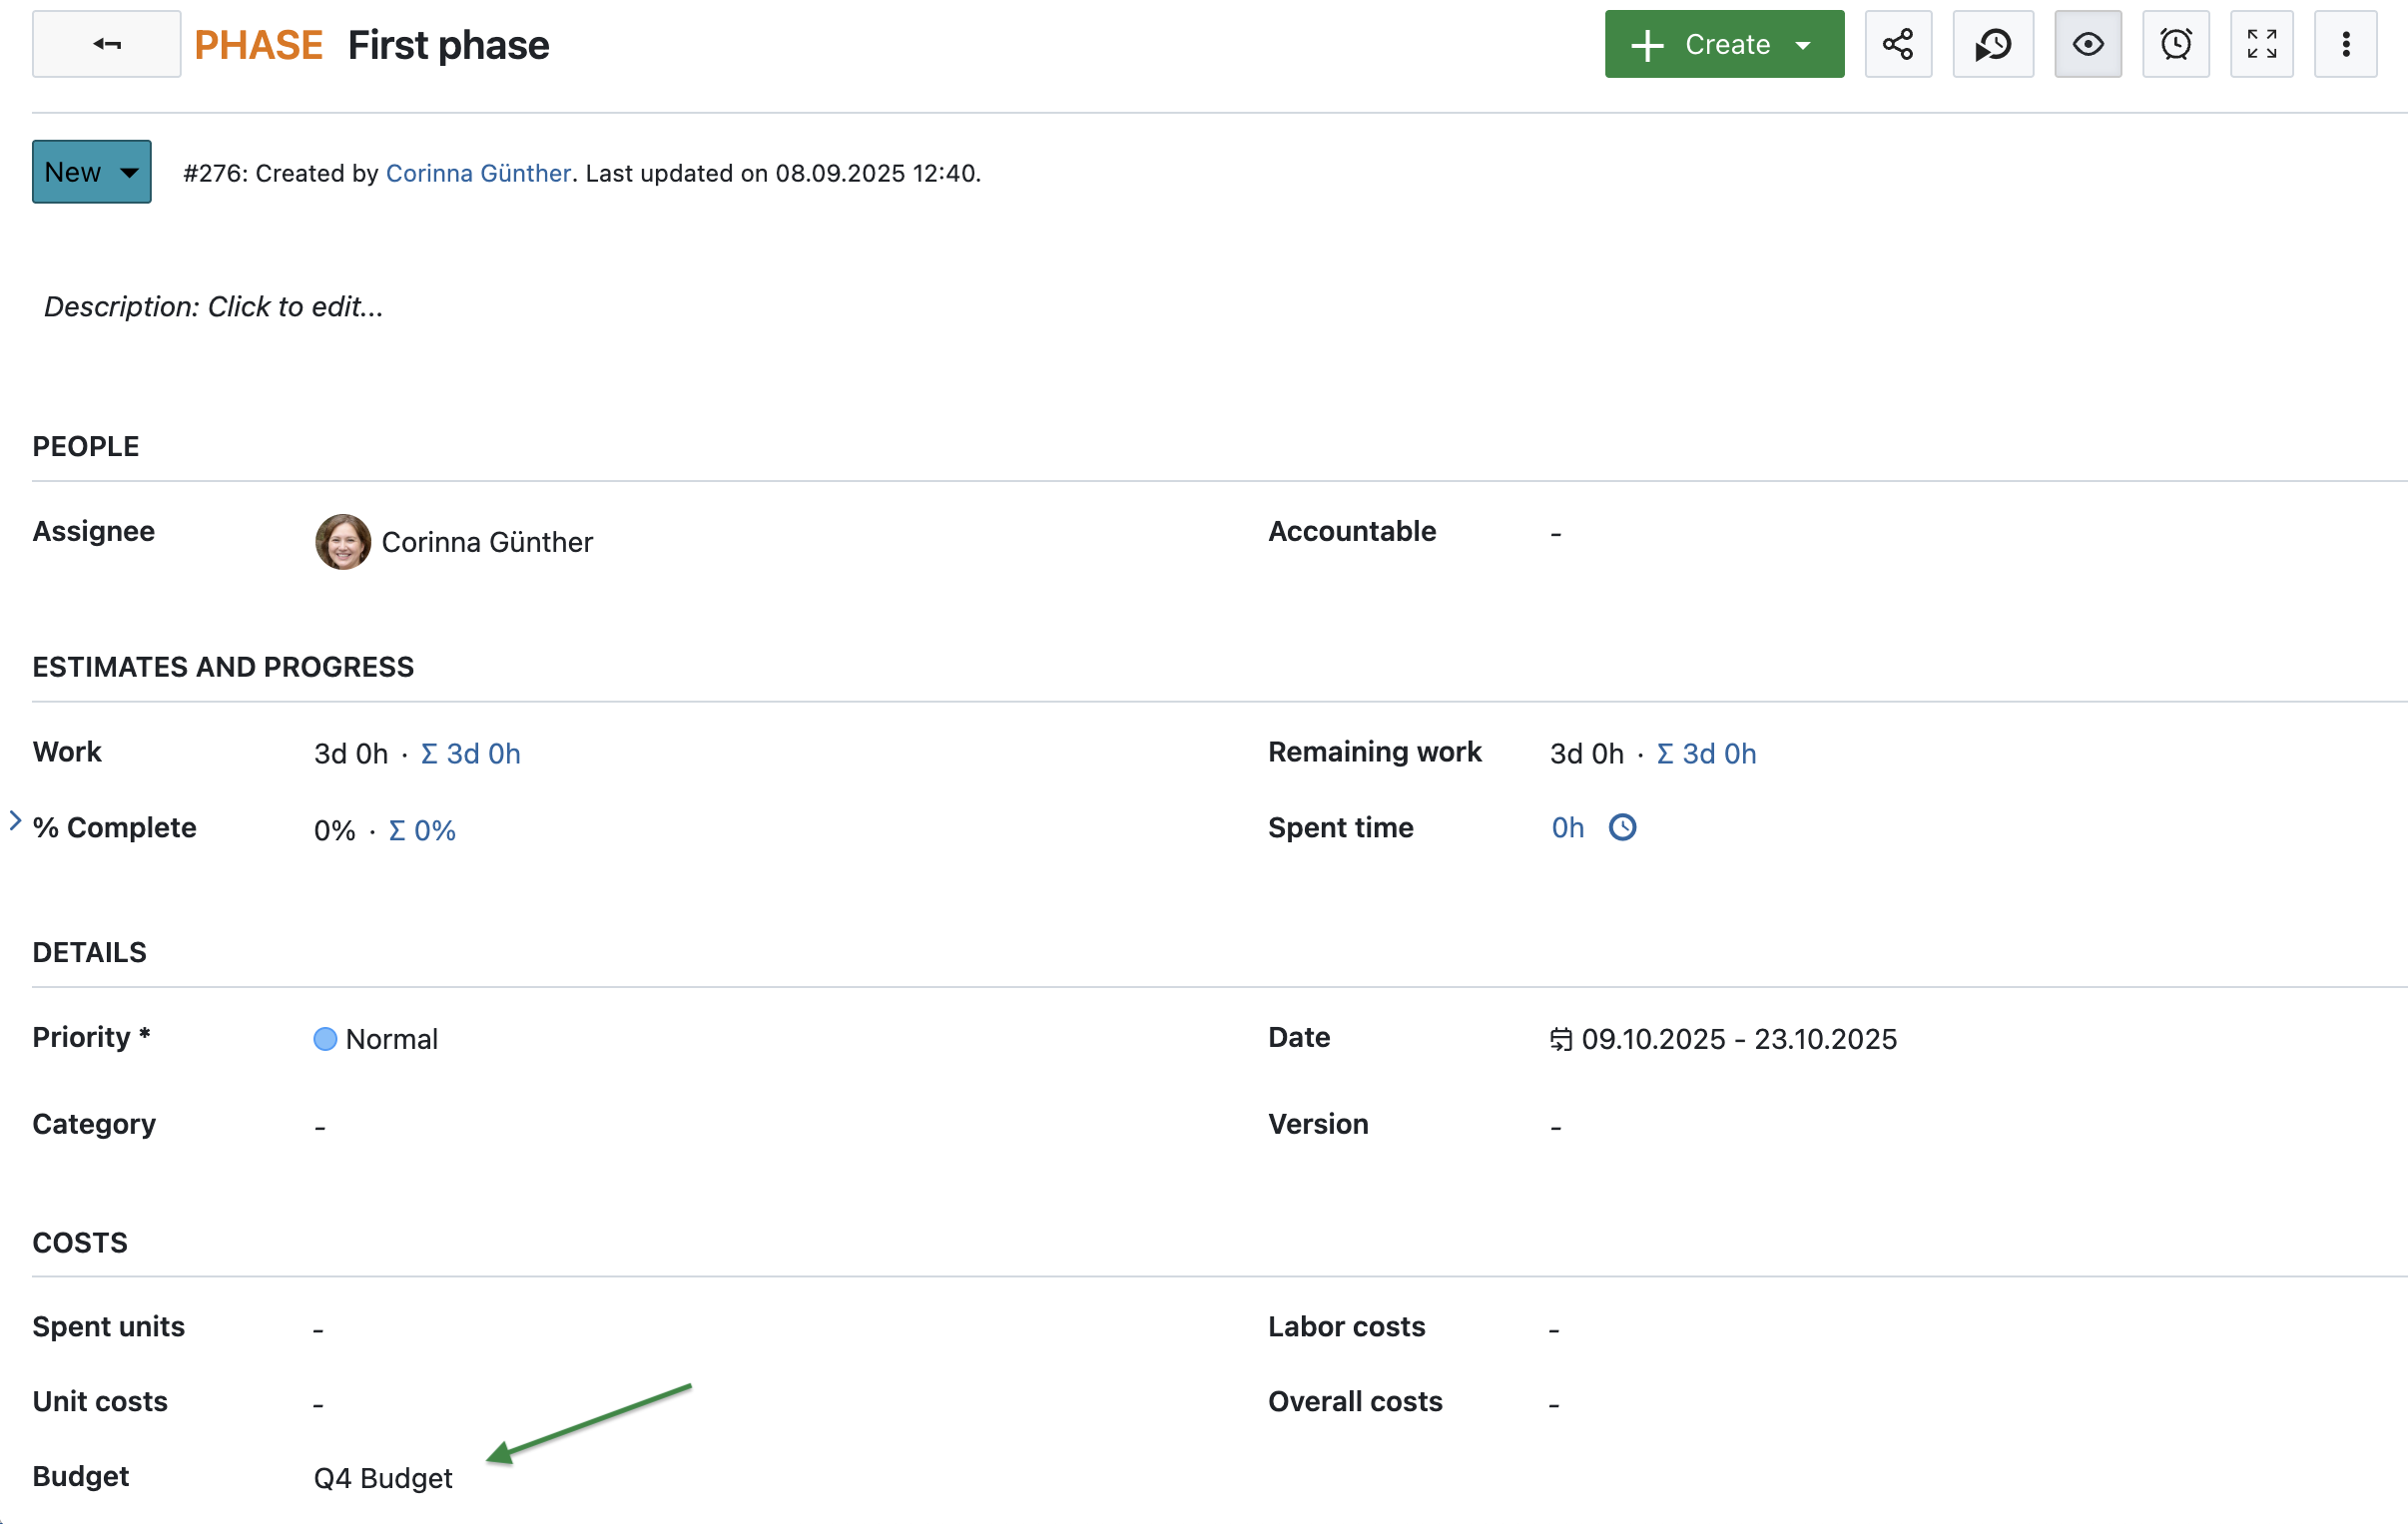
Task: Activate the baseline comparison icon
Action: point(1992,44)
